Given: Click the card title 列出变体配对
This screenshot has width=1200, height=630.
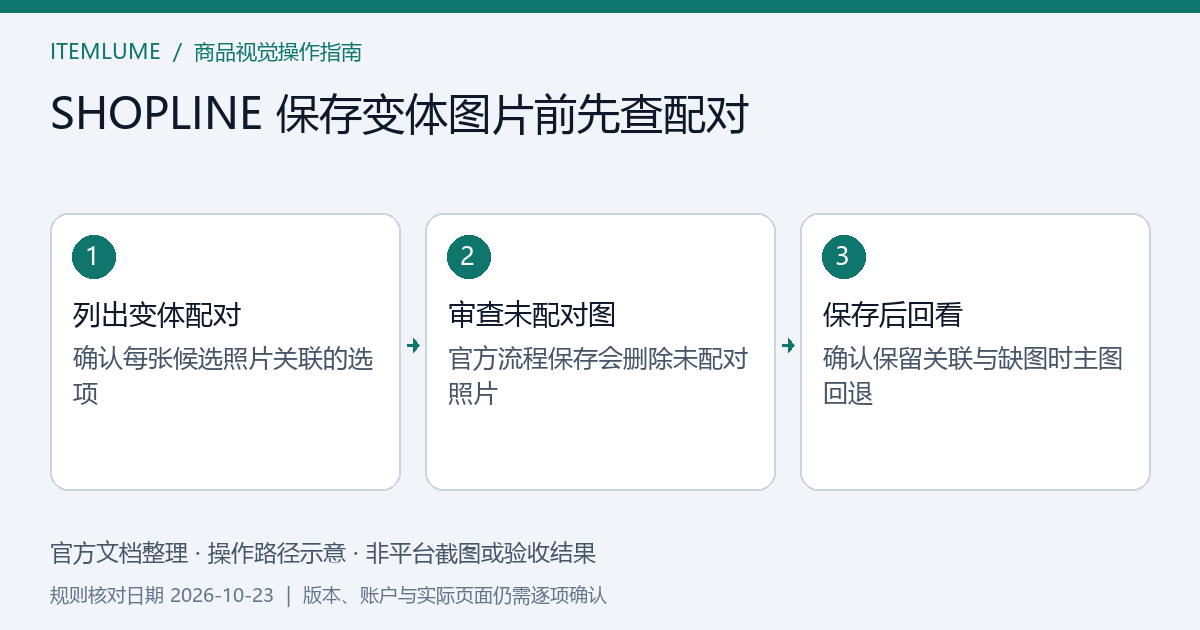Looking at the screenshot, I should [x=157, y=315].
